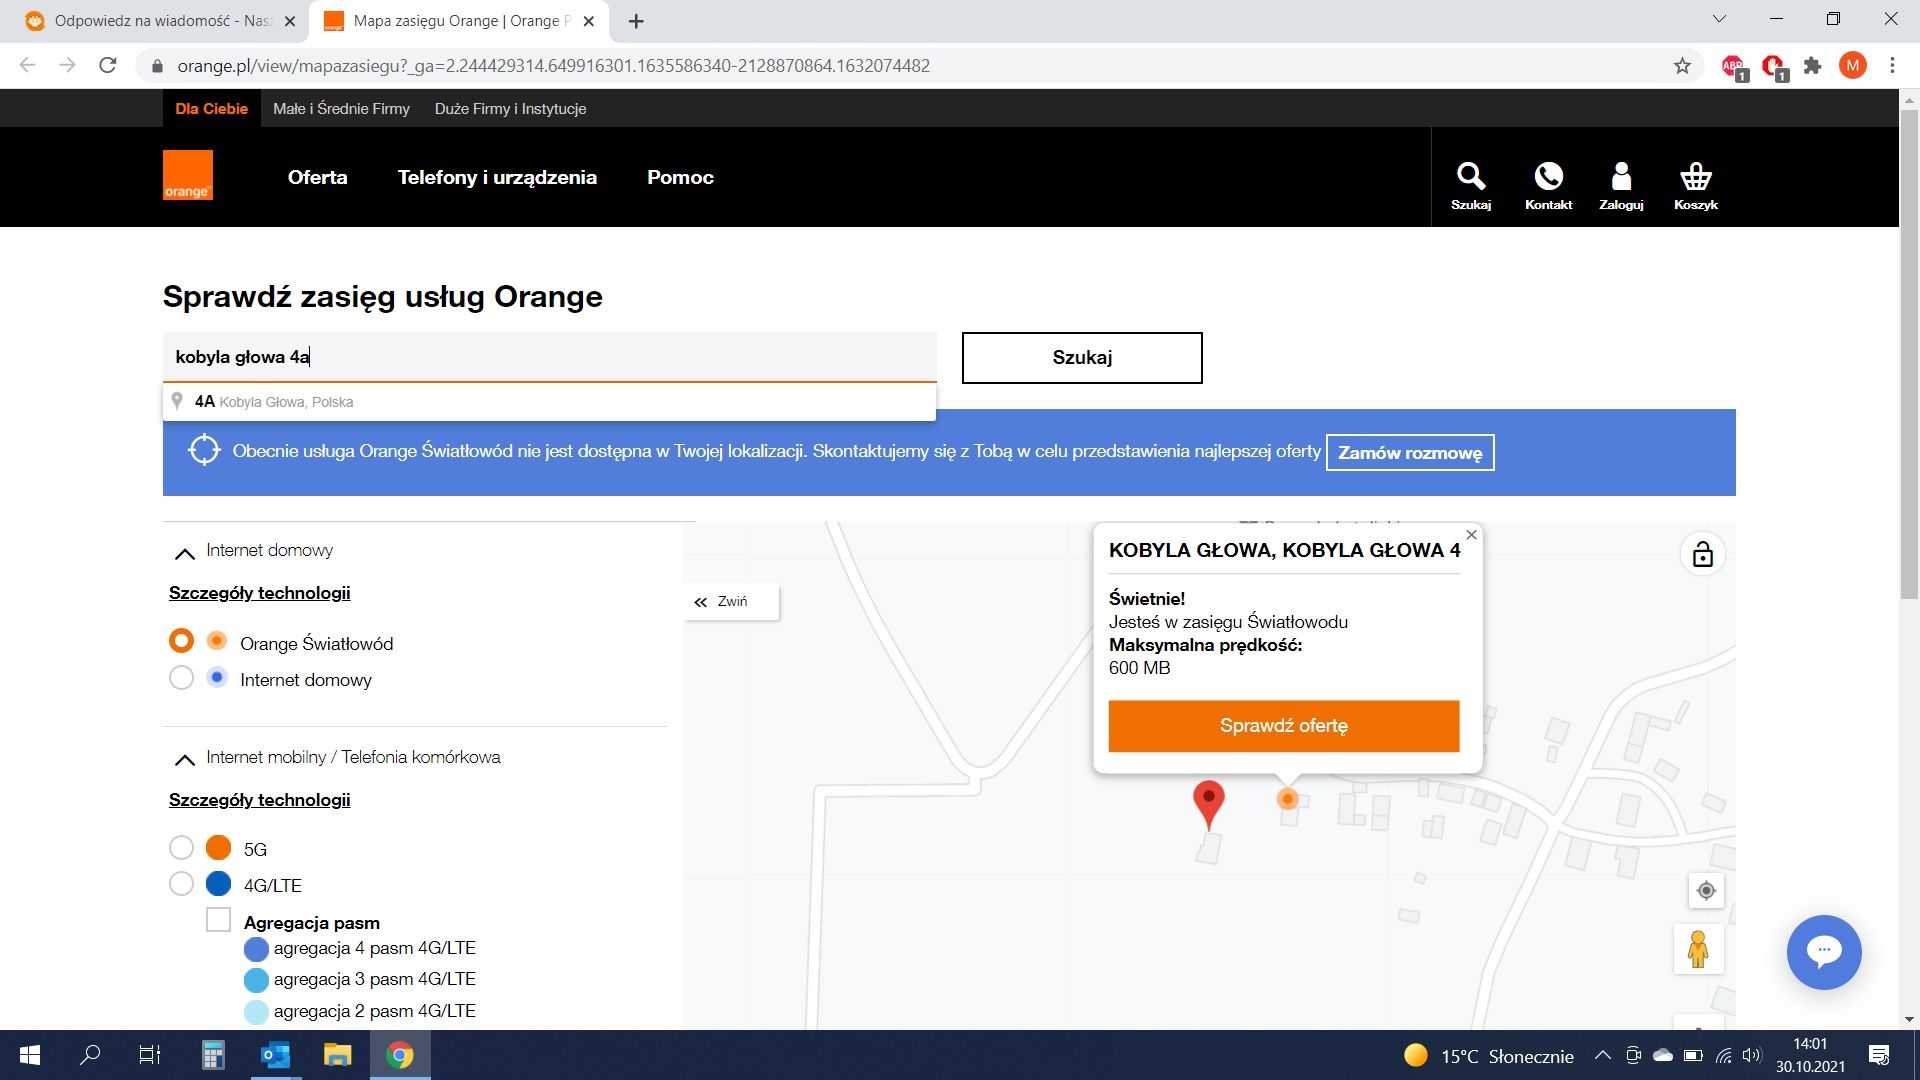Open the Kontakt phone icon
Viewport: 1920px width, 1080px height.
(x=1548, y=178)
